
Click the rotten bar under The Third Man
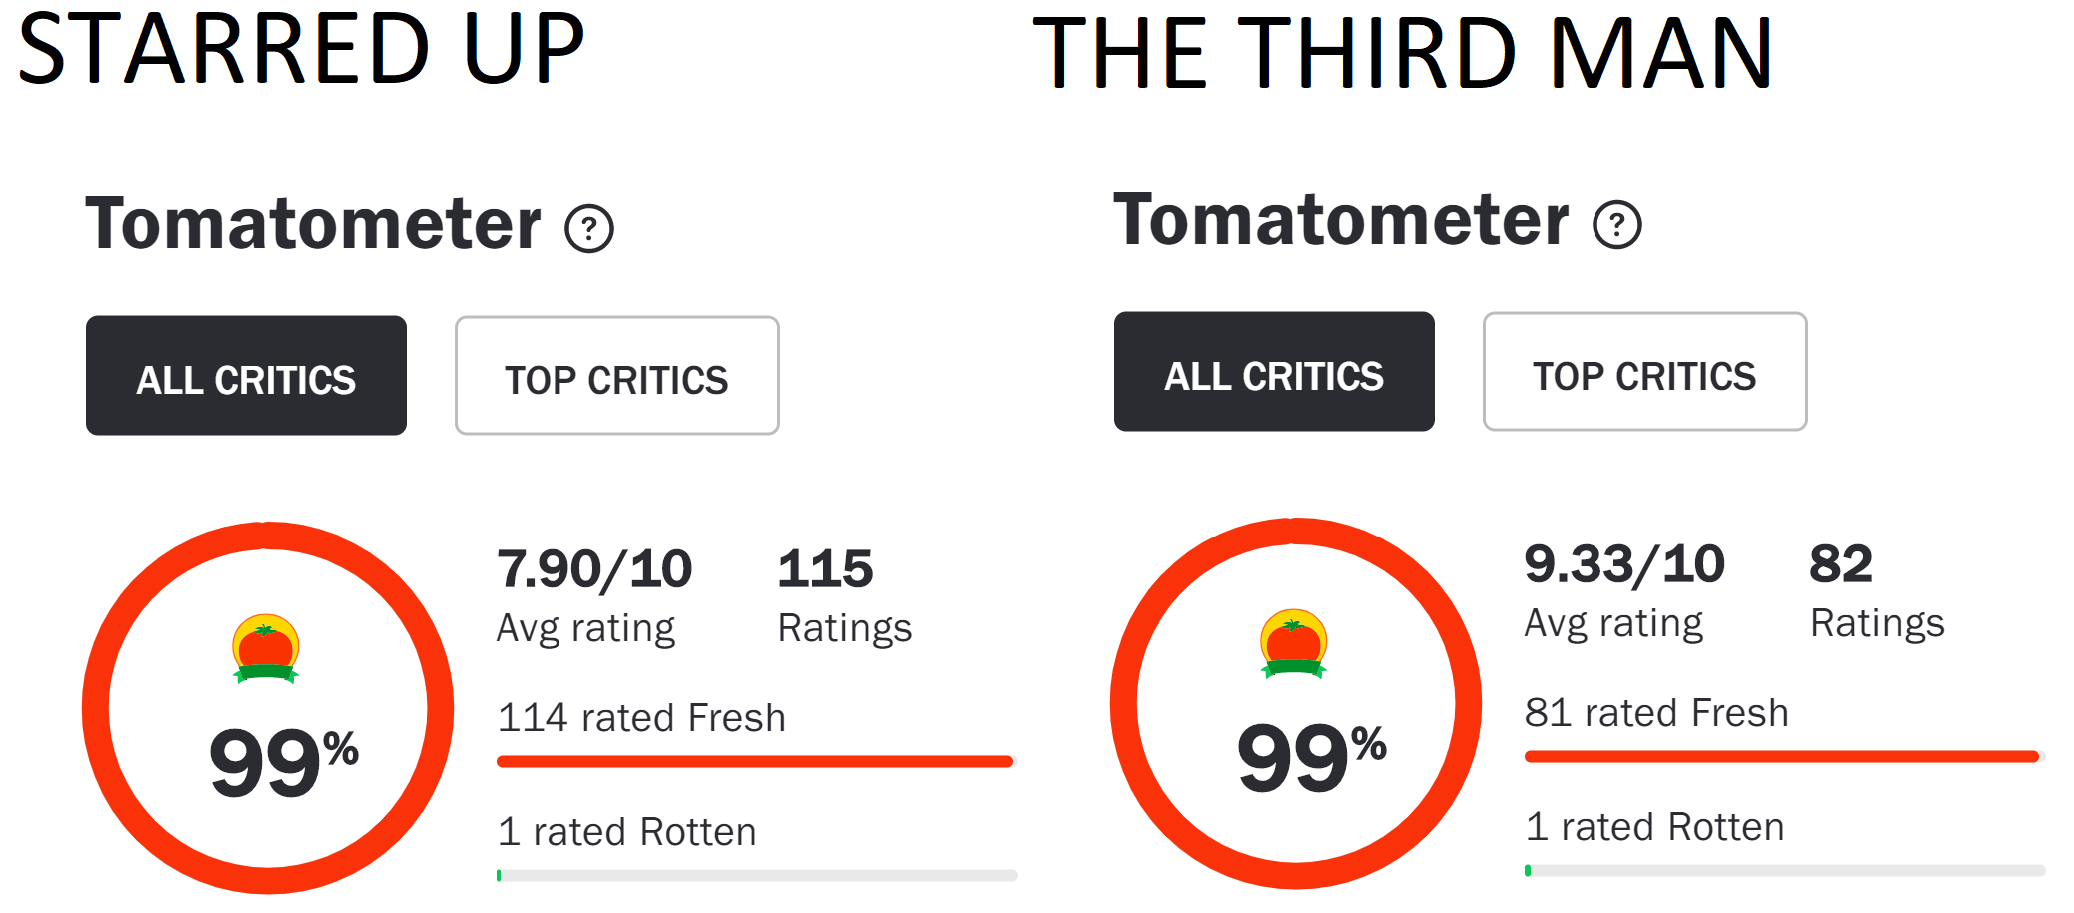(x=1784, y=871)
